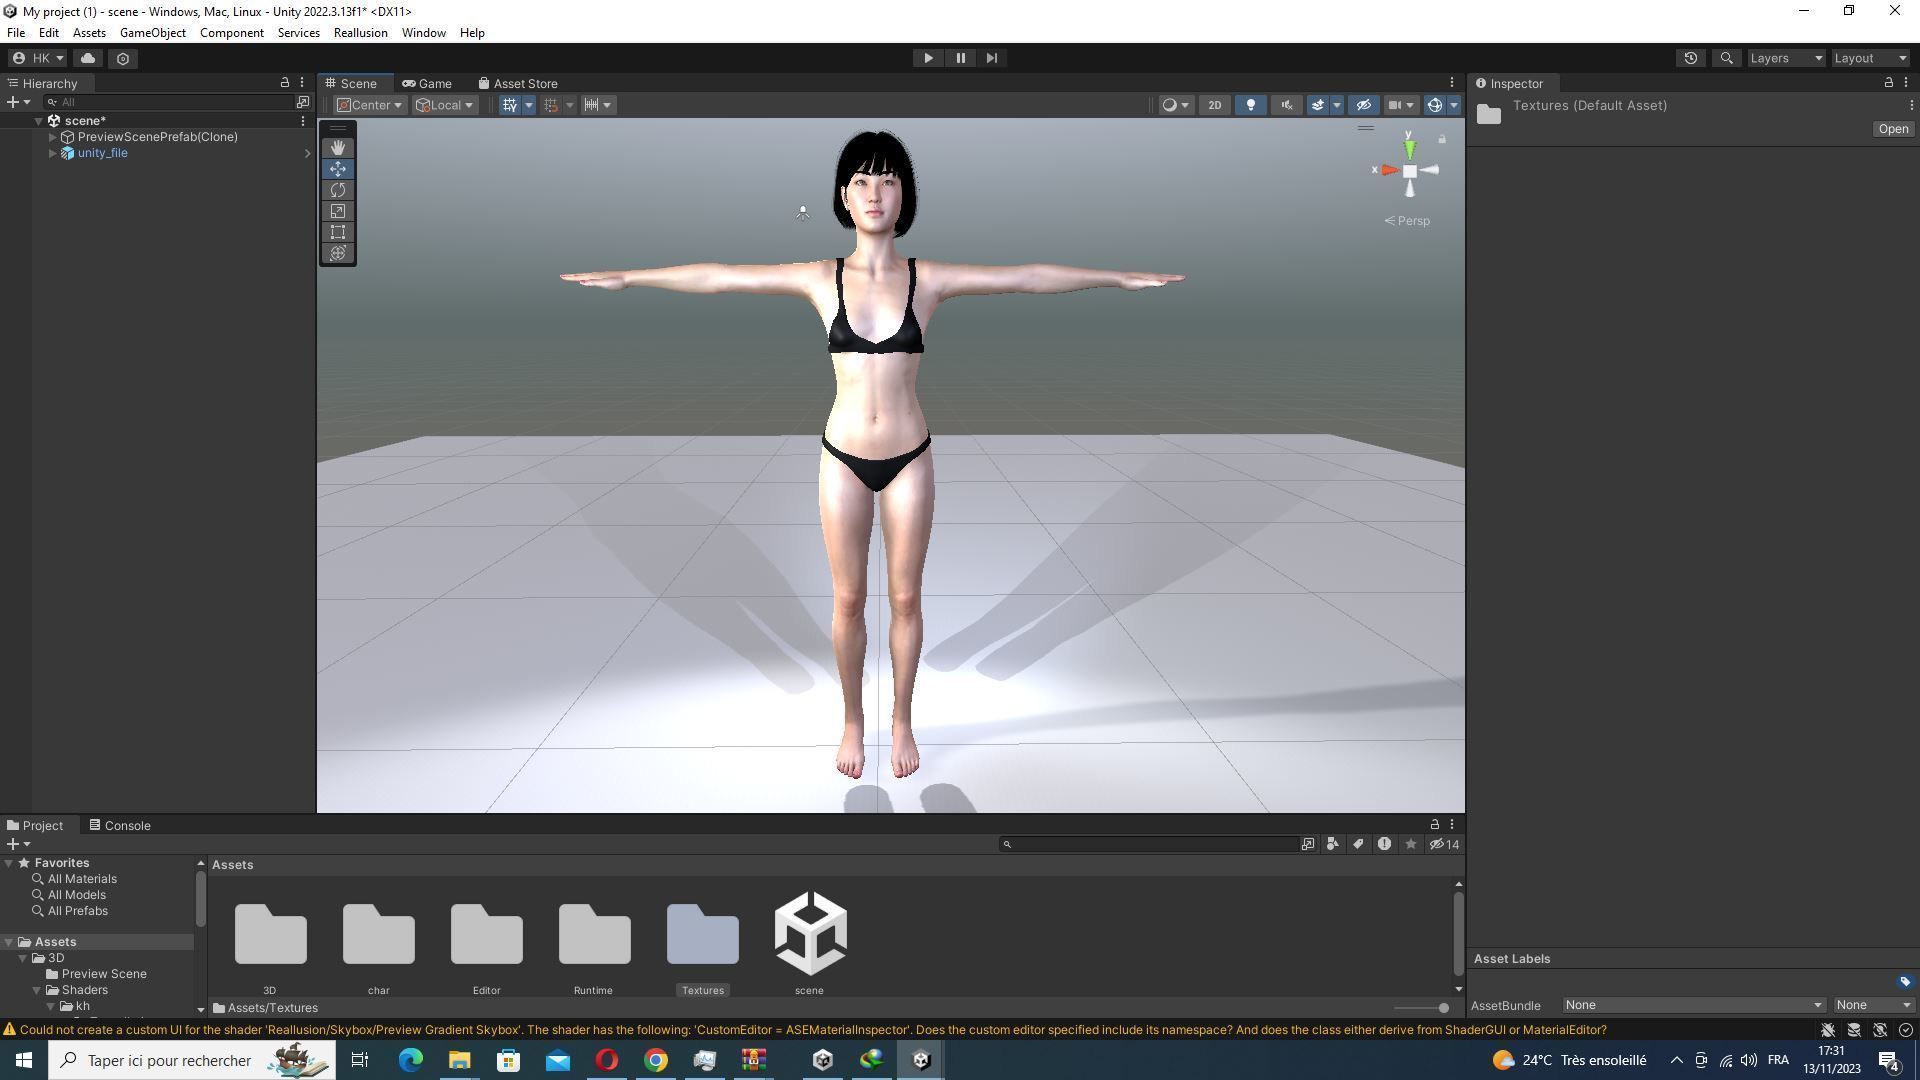This screenshot has width=1920, height=1080.
Task: Select the Rect tool
Action: [x=338, y=232]
